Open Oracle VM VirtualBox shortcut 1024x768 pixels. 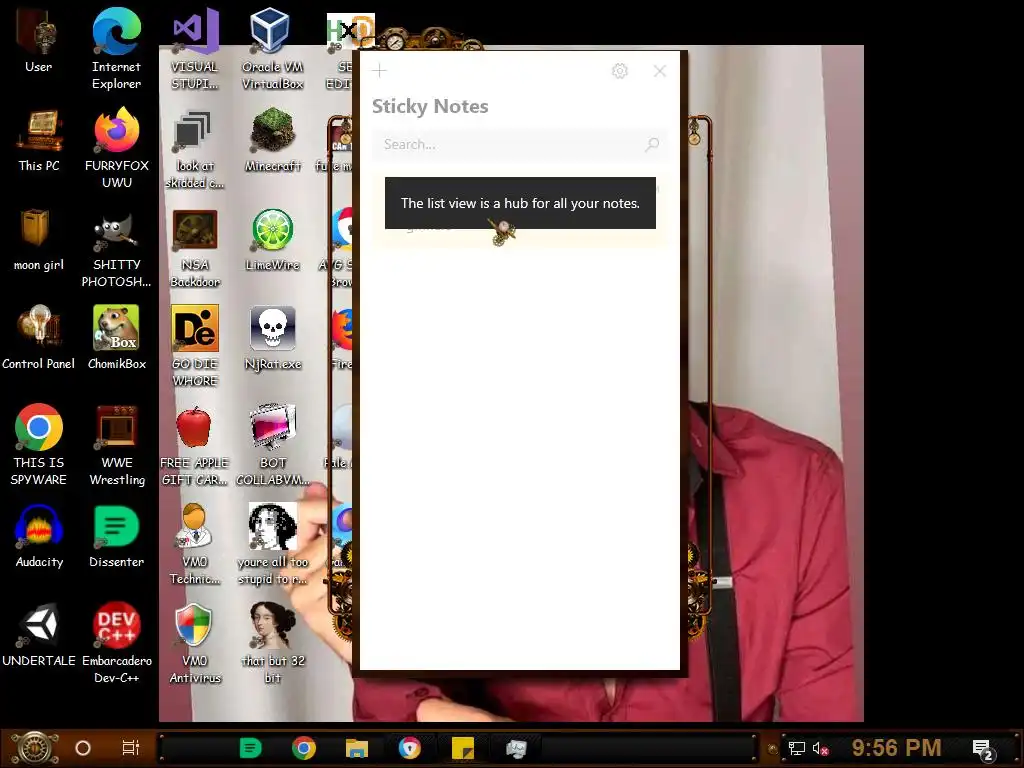[x=272, y=49]
